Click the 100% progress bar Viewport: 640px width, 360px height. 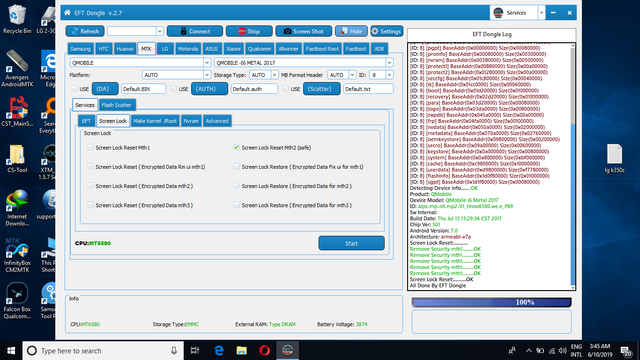tap(491, 302)
